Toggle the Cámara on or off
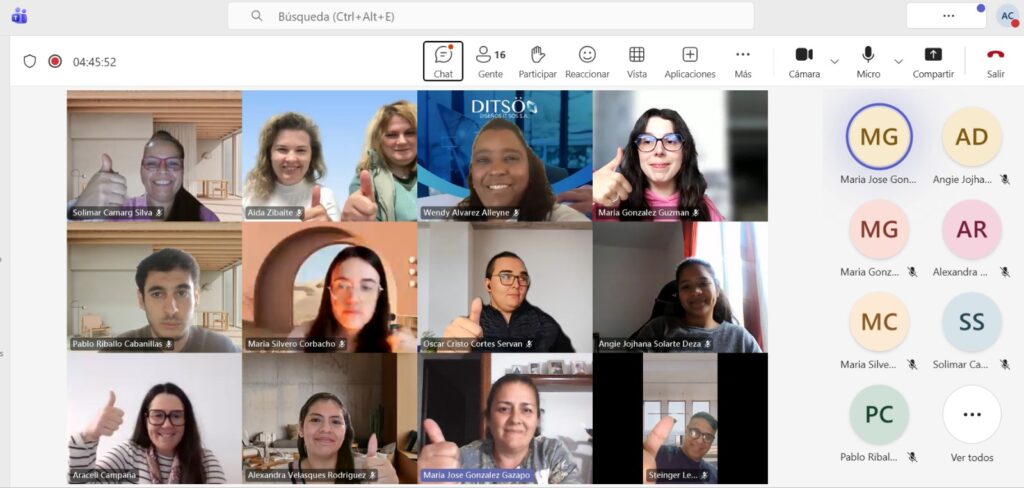Image resolution: width=1024 pixels, height=488 pixels. click(804, 61)
